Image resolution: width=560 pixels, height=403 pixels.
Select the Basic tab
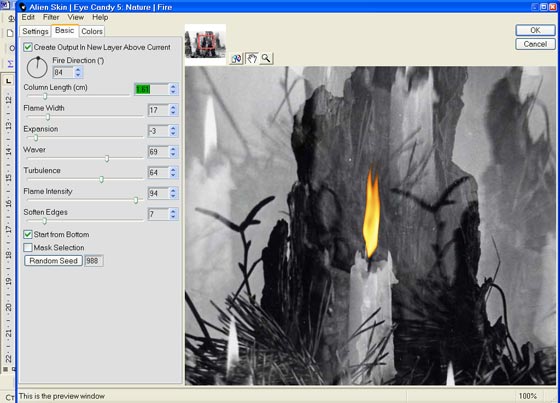[x=65, y=30]
